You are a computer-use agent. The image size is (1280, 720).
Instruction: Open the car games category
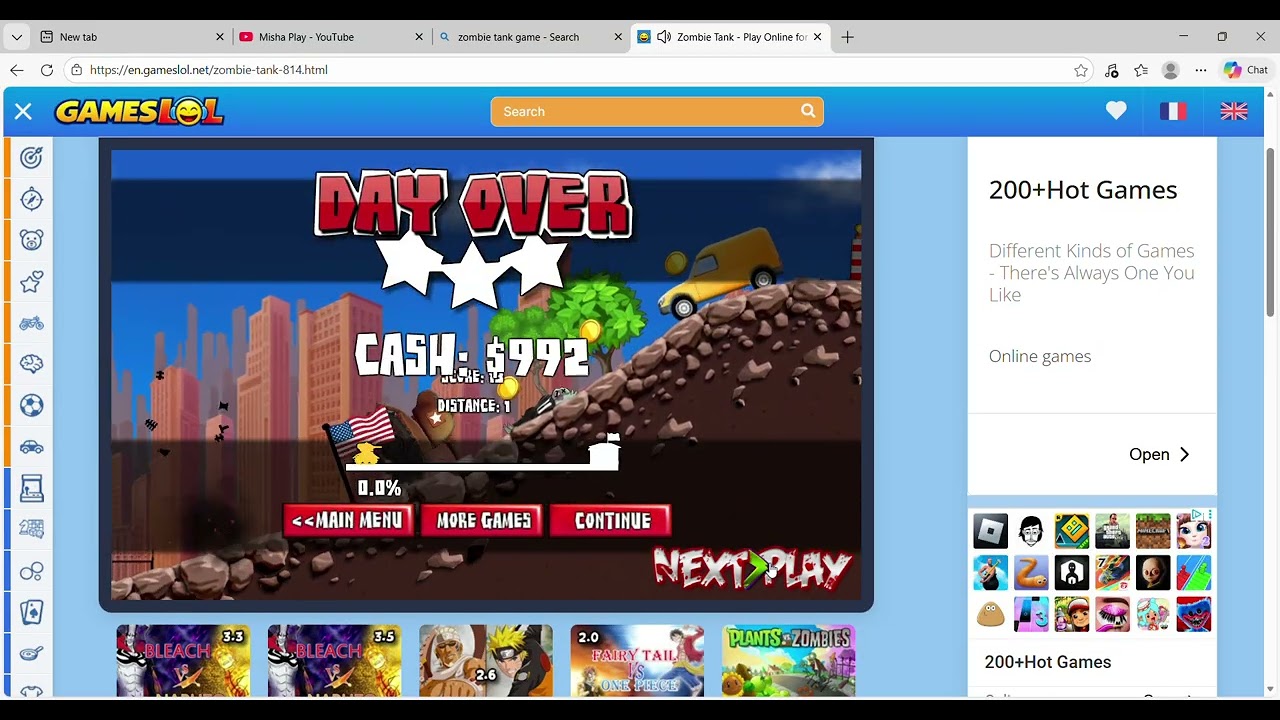(31, 447)
